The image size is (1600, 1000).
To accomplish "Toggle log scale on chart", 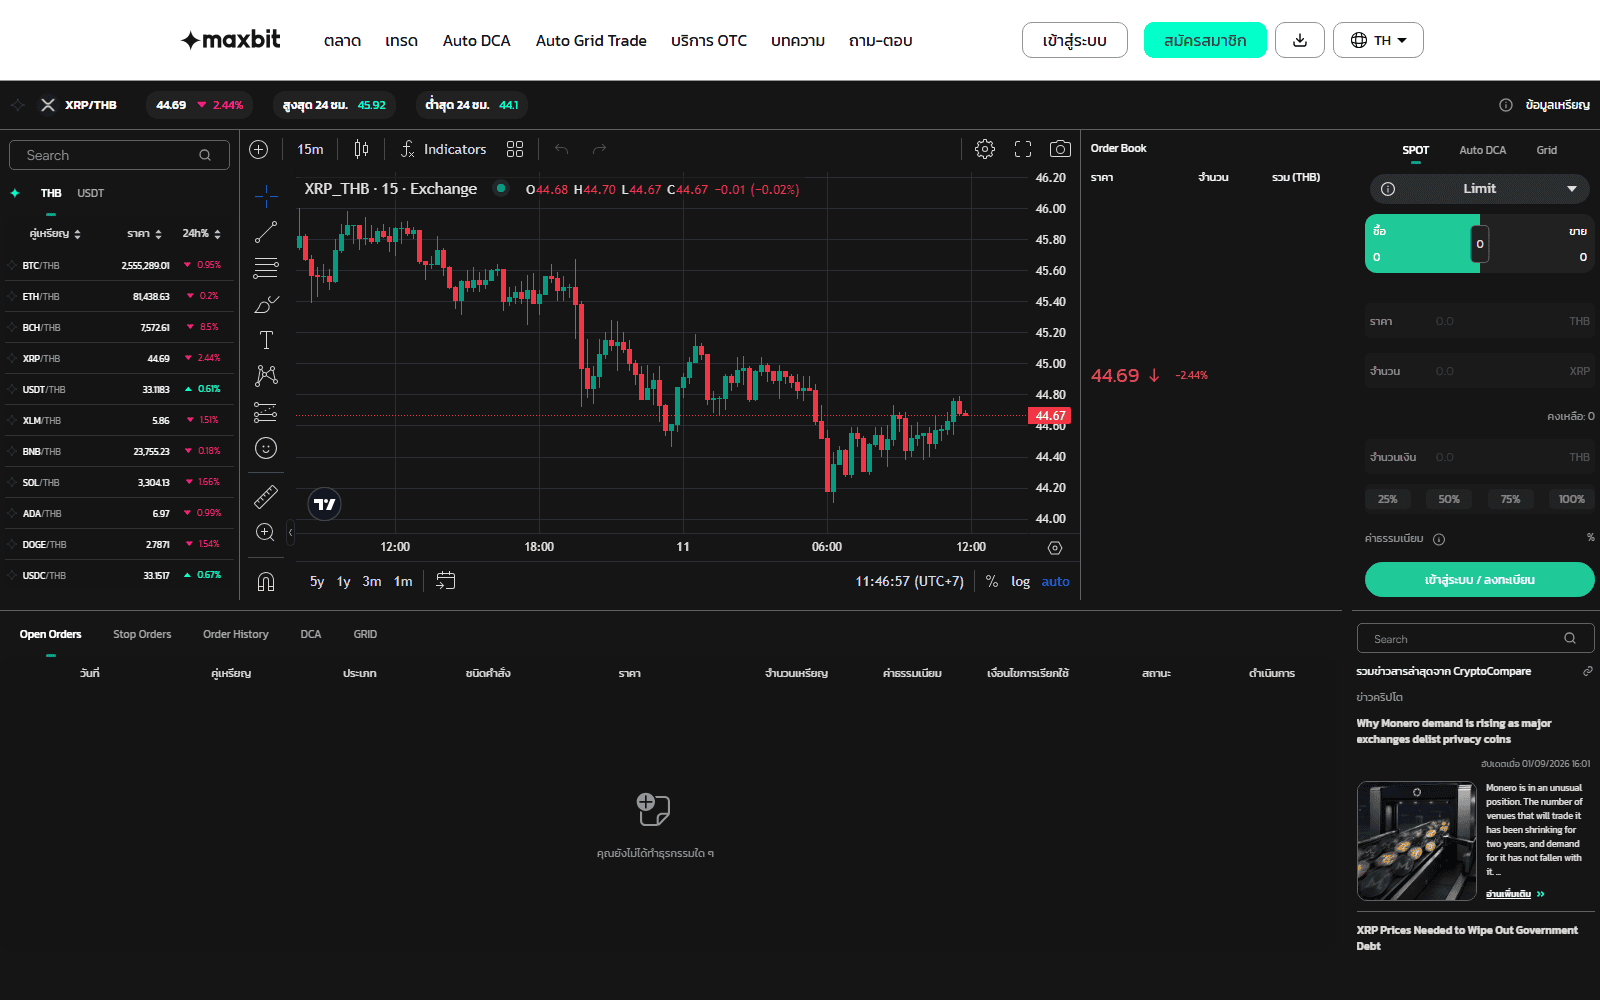I will 1020,581.
